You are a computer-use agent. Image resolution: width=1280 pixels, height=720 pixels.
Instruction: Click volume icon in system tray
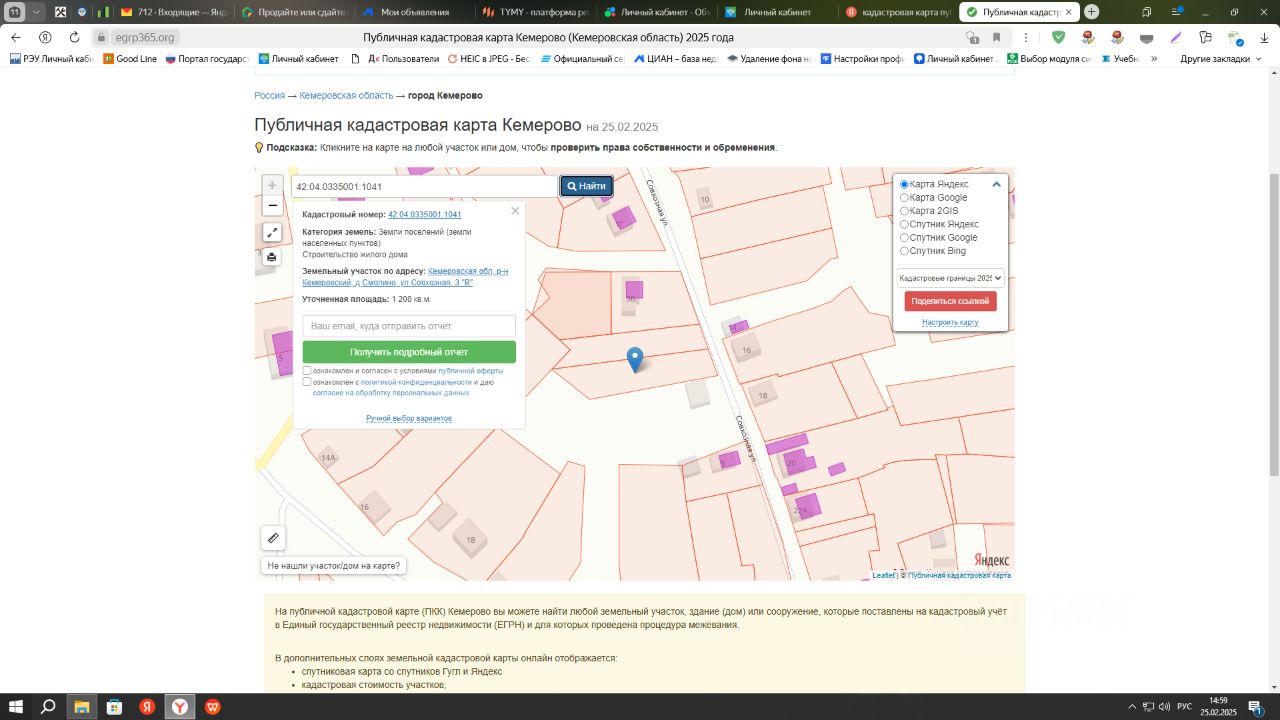[x=1164, y=707]
